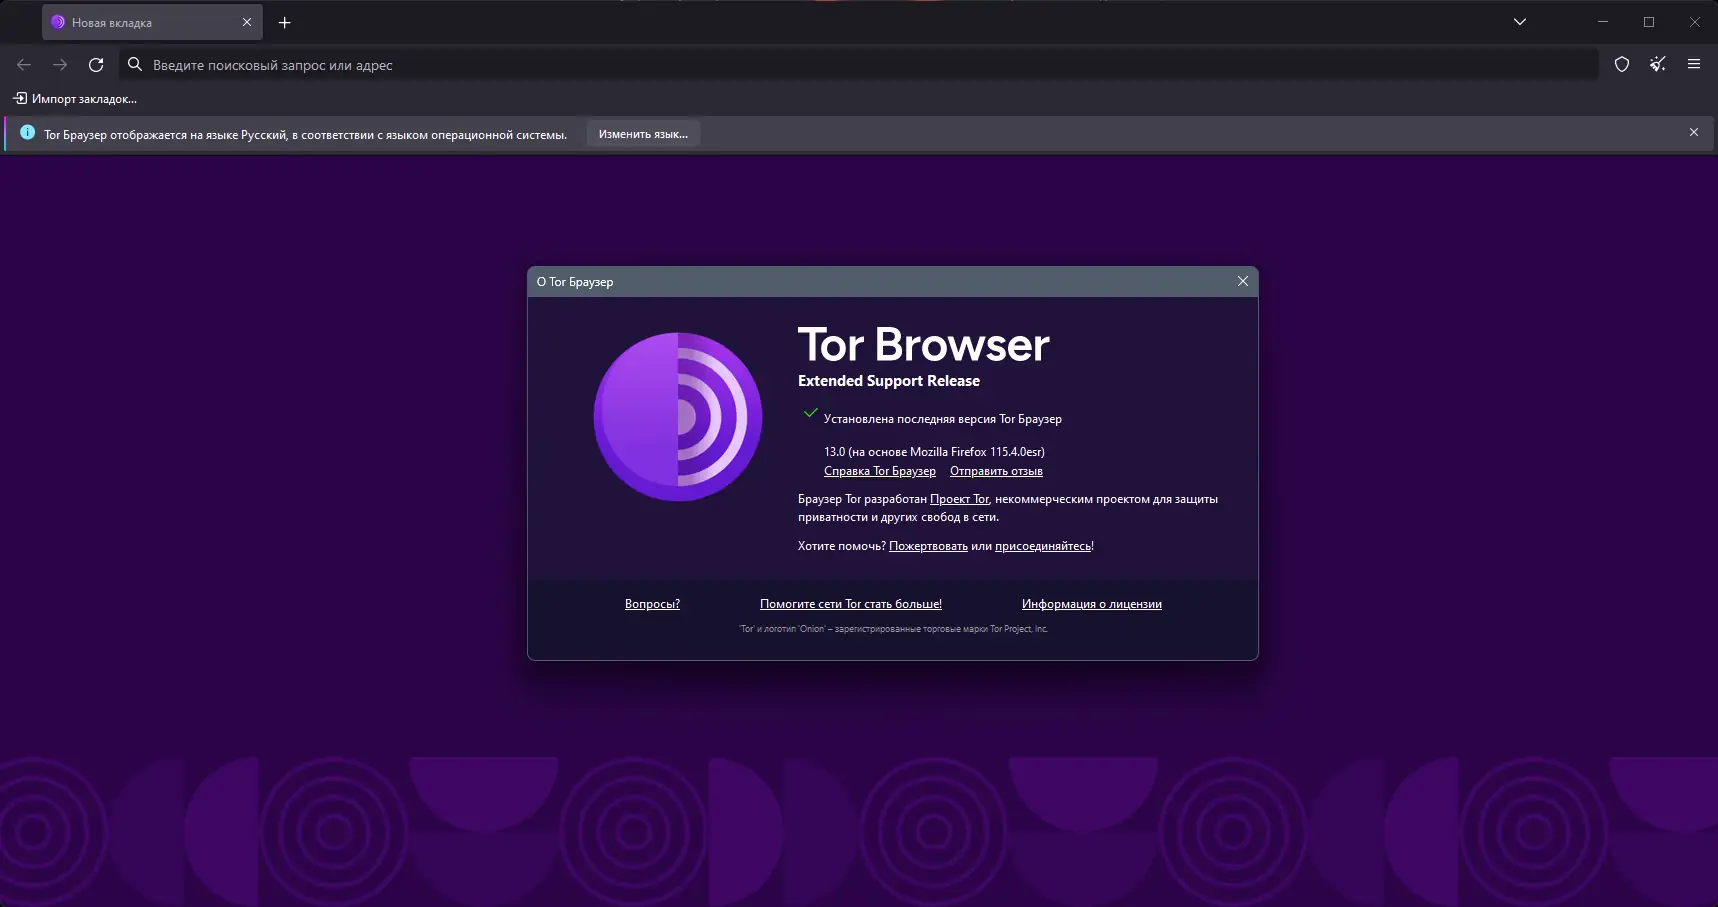The height and width of the screenshot is (907, 1718).
Task: Click the Extended Support Release text
Action: click(x=889, y=381)
